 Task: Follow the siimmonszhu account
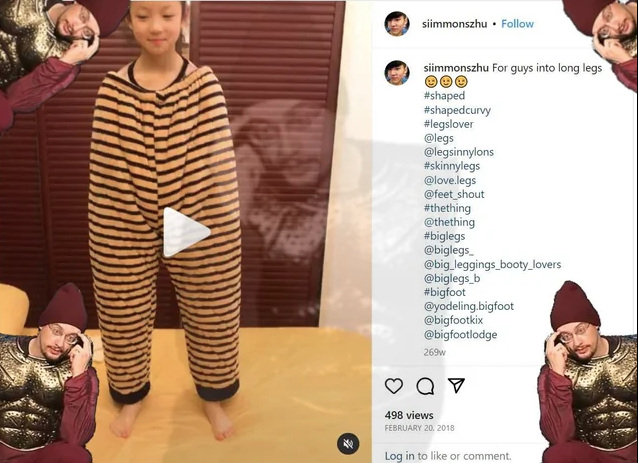click(x=517, y=24)
